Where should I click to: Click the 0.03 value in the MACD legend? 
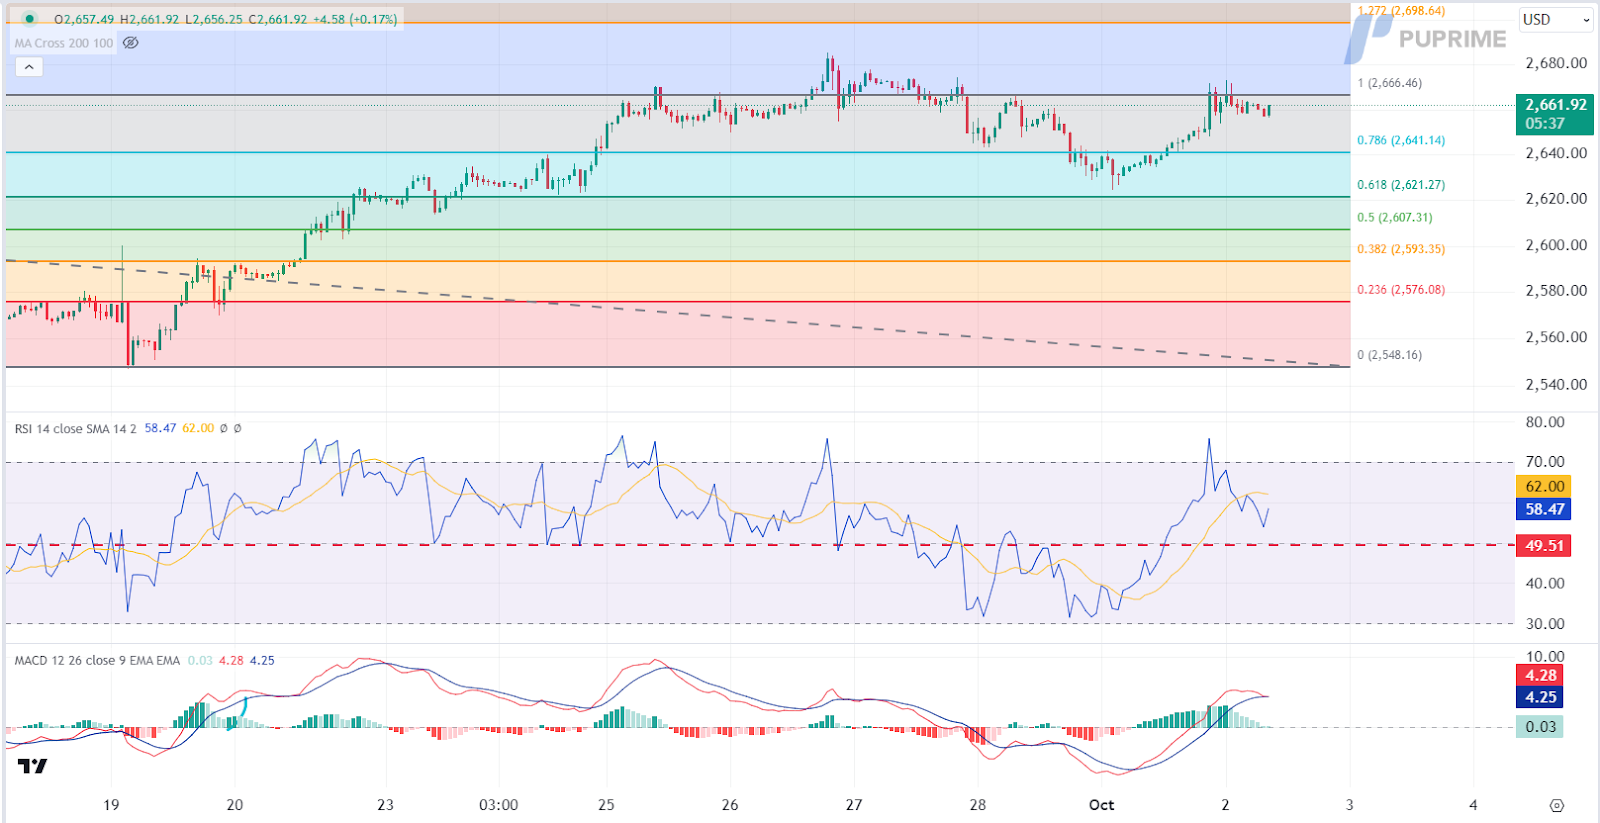200,660
